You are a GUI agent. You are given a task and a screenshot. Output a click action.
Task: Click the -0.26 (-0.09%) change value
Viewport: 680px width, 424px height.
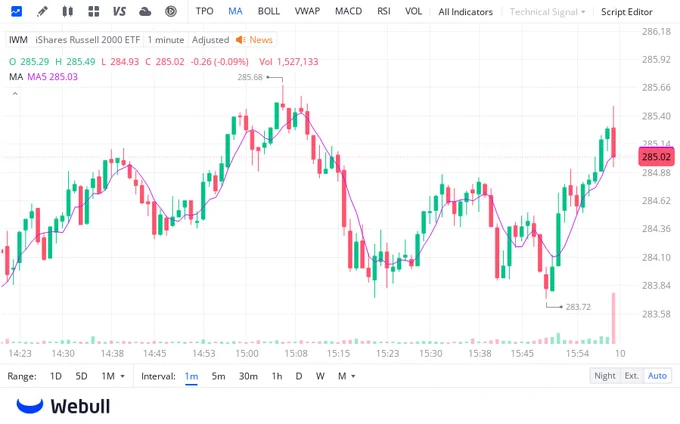[219, 62]
